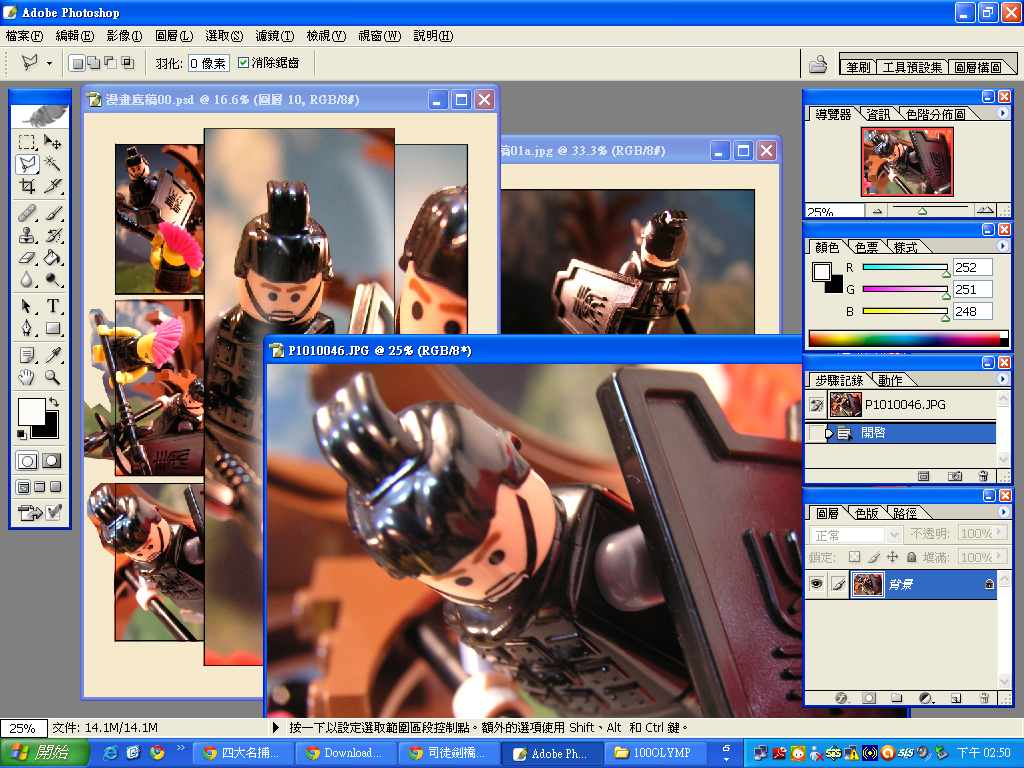Switch to the 動作 tab

(889, 380)
